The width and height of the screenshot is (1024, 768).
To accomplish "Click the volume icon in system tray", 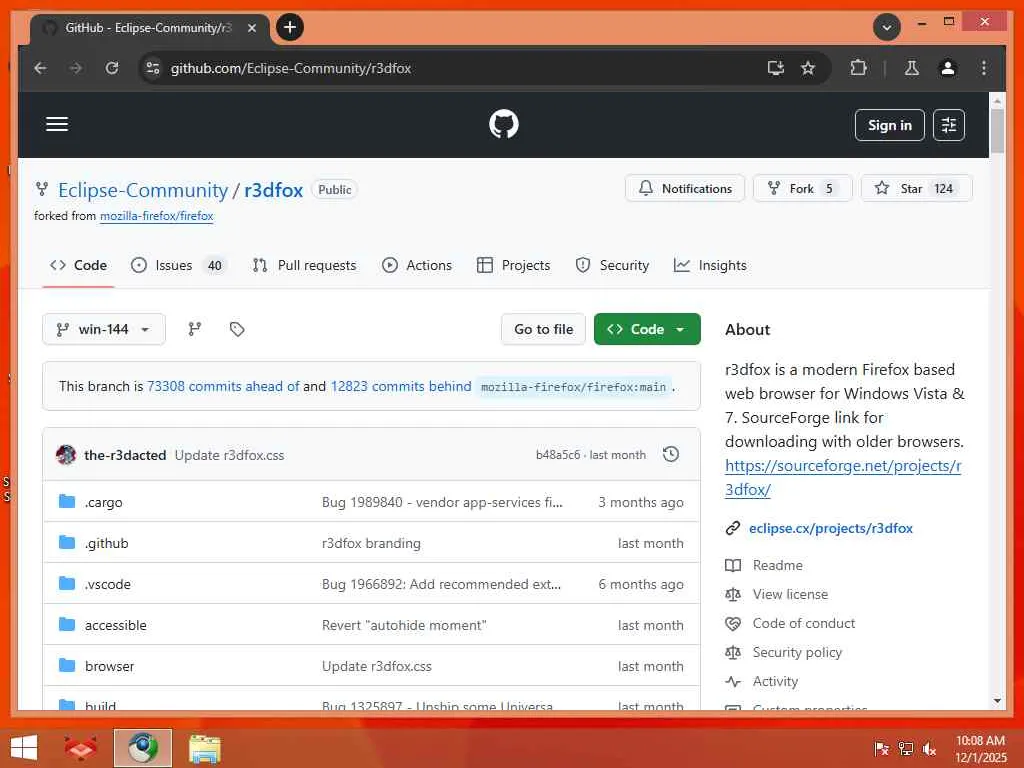I will (x=929, y=748).
